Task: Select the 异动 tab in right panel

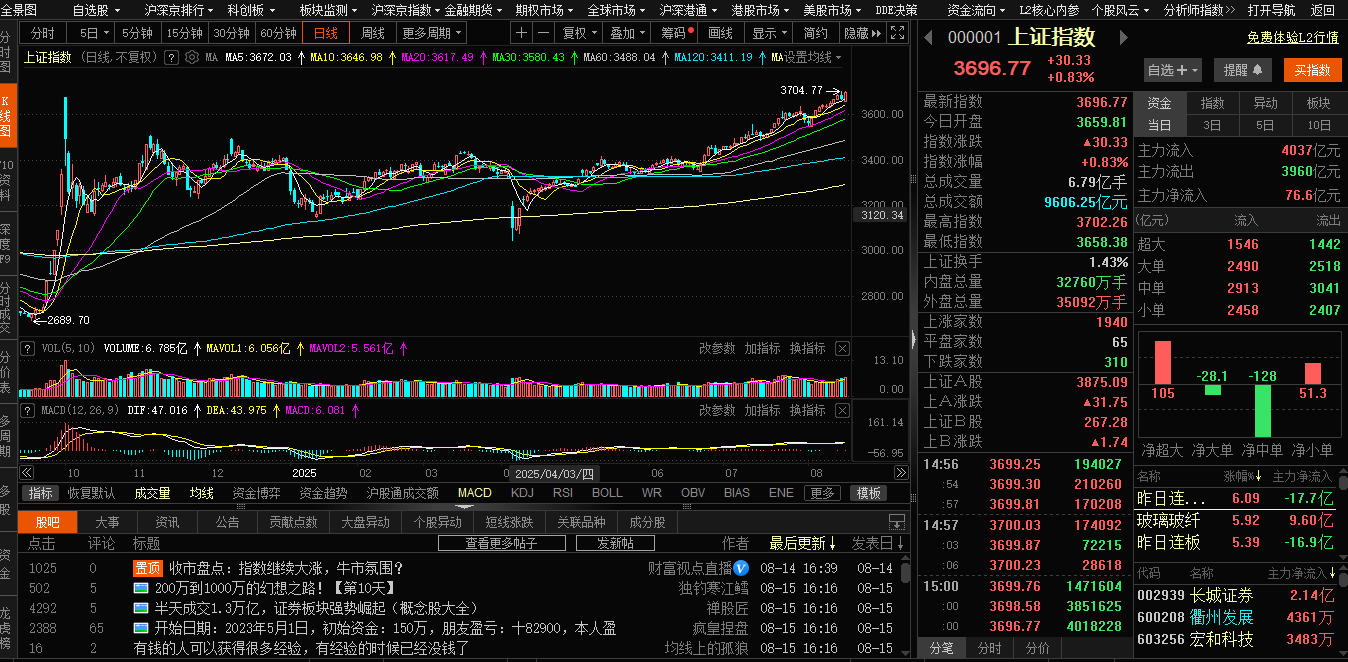Action: (x=1265, y=103)
